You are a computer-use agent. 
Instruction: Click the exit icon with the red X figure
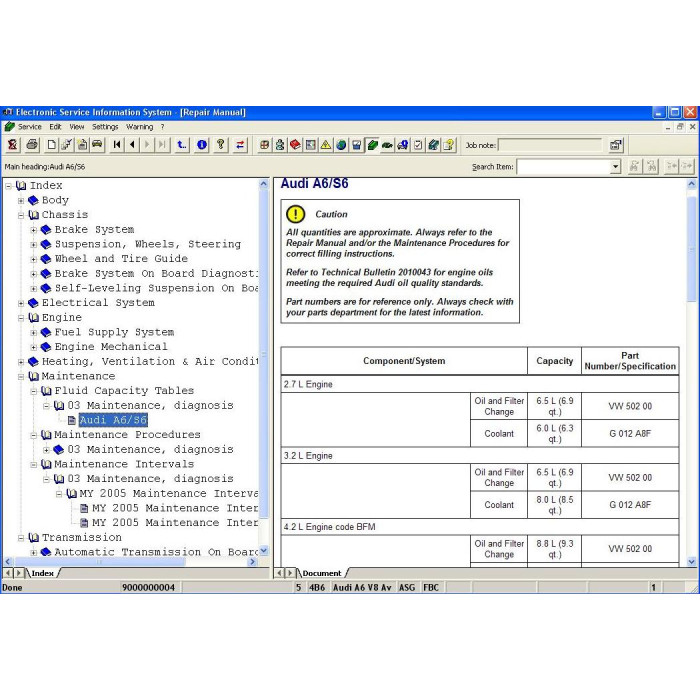click(x=12, y=145)
